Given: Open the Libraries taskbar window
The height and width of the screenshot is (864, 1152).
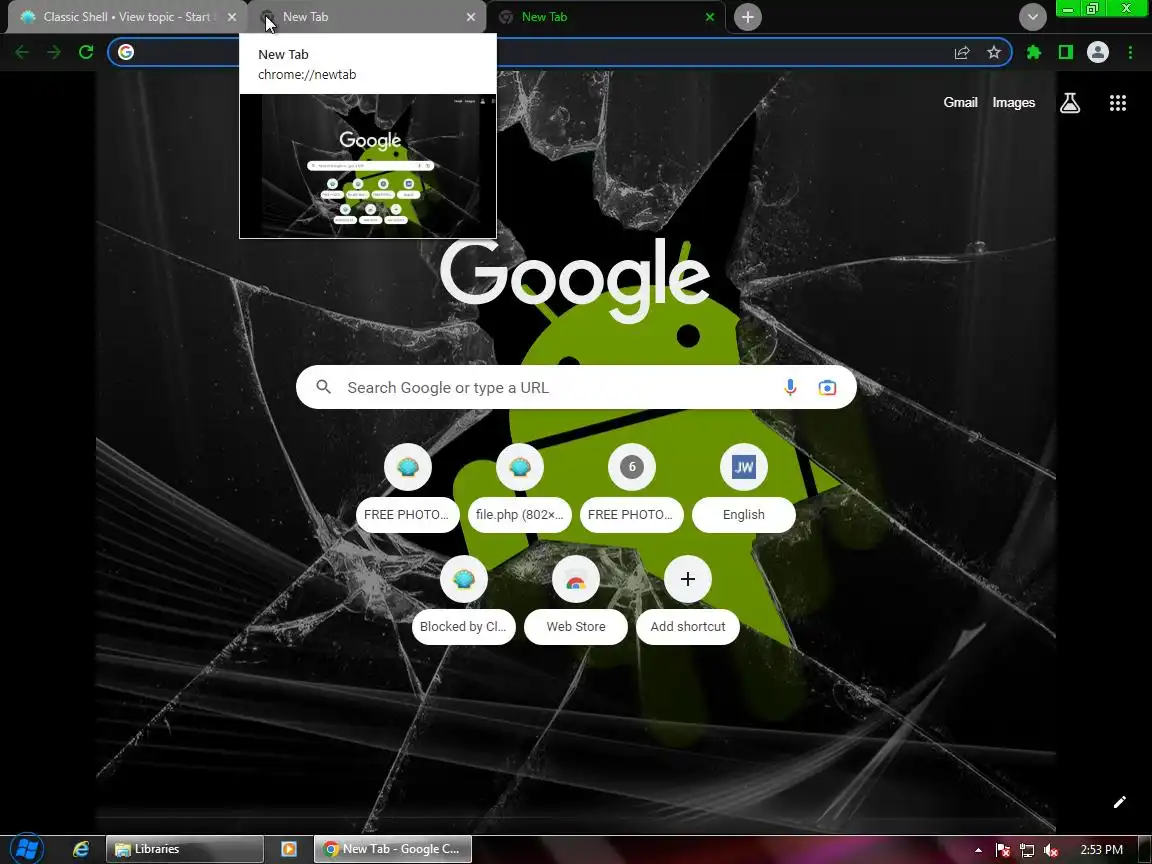Looking at the screenshot, I should pyautogui.click(x=185, y=849).
